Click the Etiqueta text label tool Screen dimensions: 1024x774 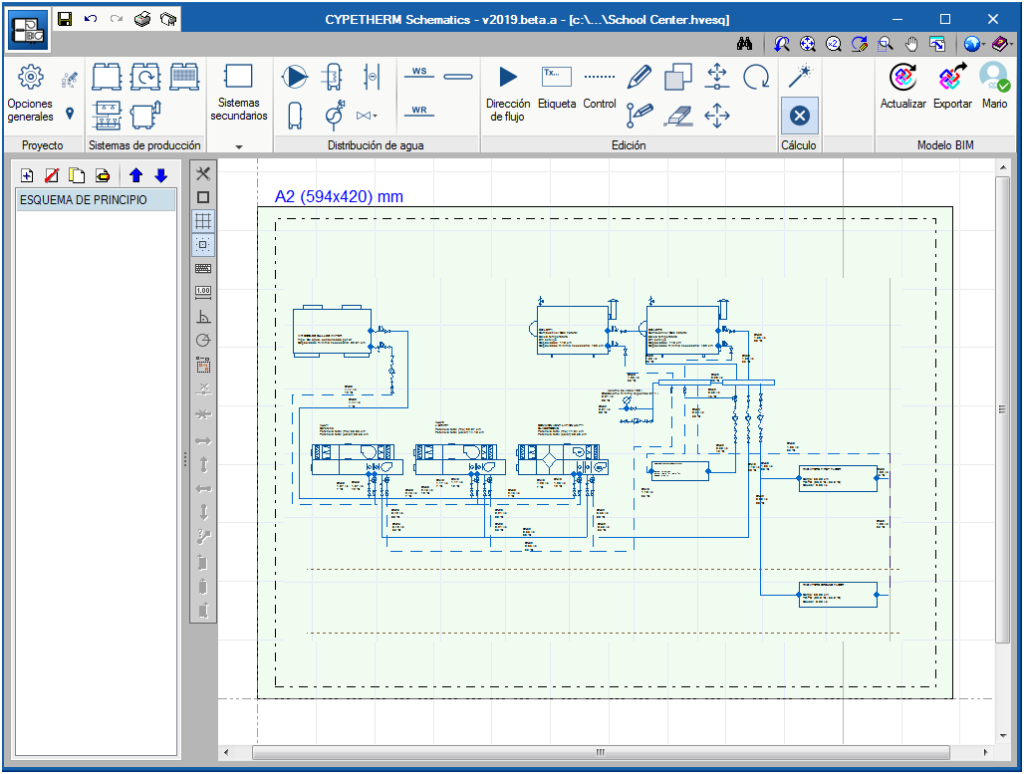click(557, 77)
